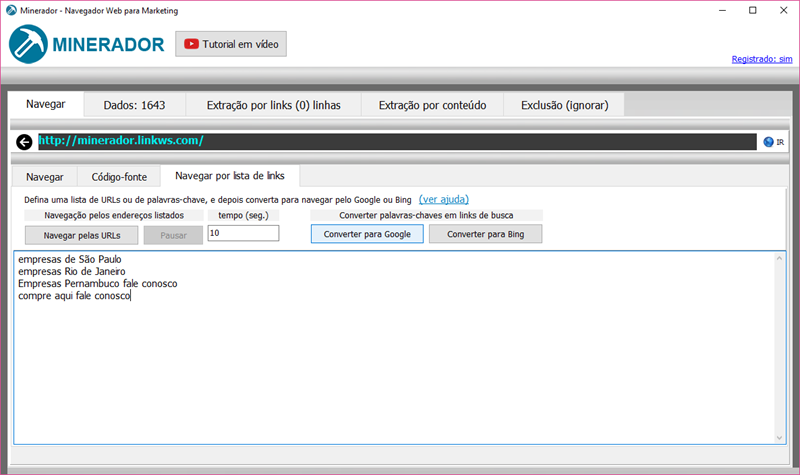Minimize the Minerador window

point(722,10)
